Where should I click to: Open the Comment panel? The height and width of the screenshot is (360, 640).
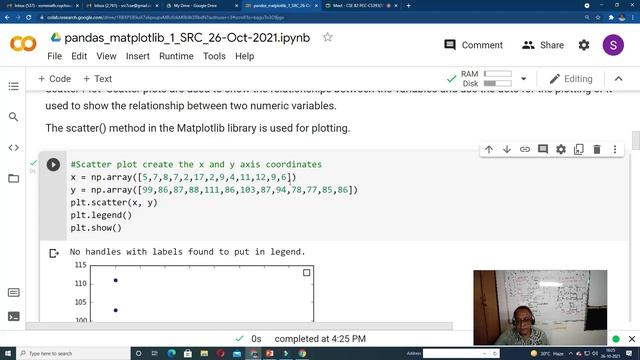[473, 45]
